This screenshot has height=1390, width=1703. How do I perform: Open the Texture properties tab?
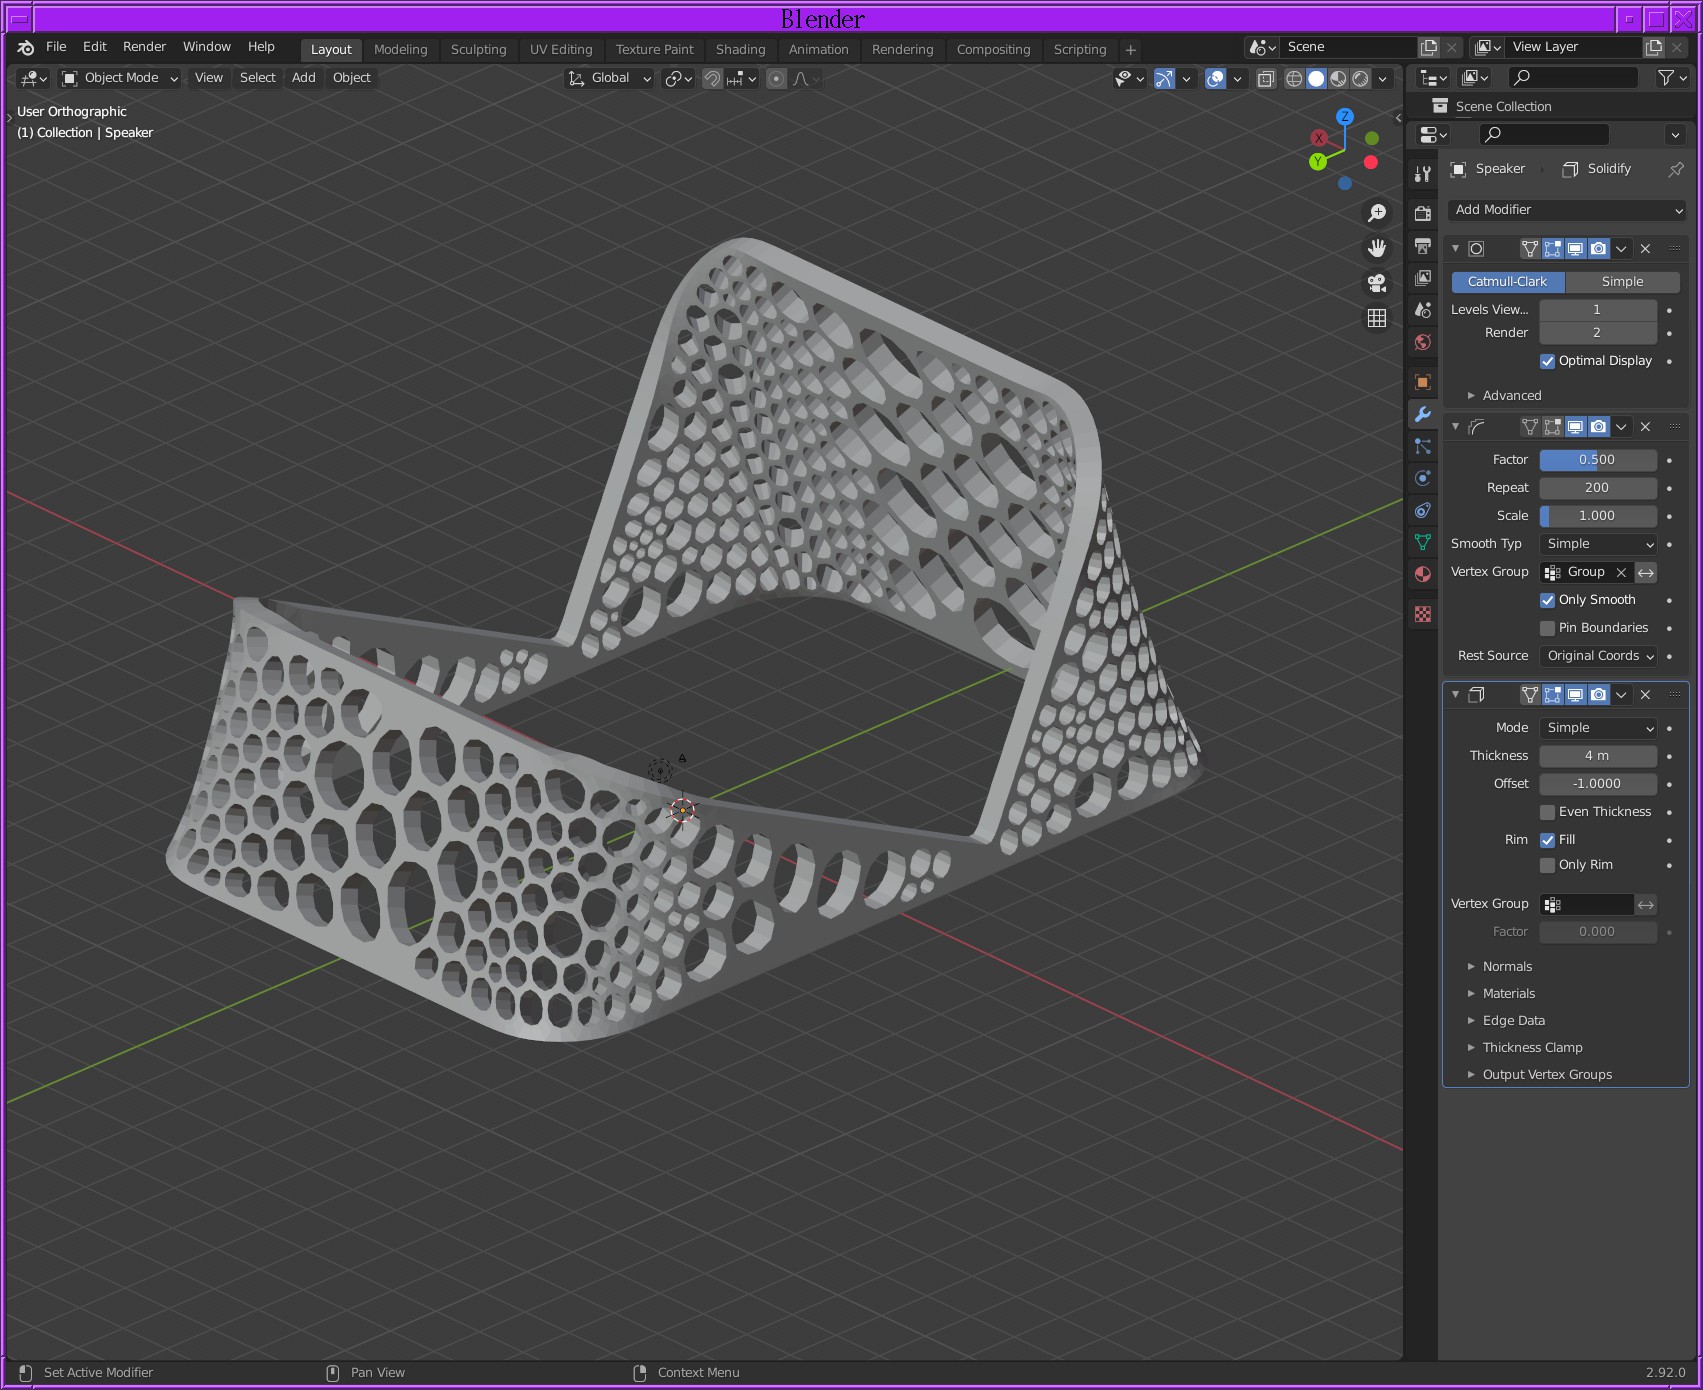[1422, 614]
